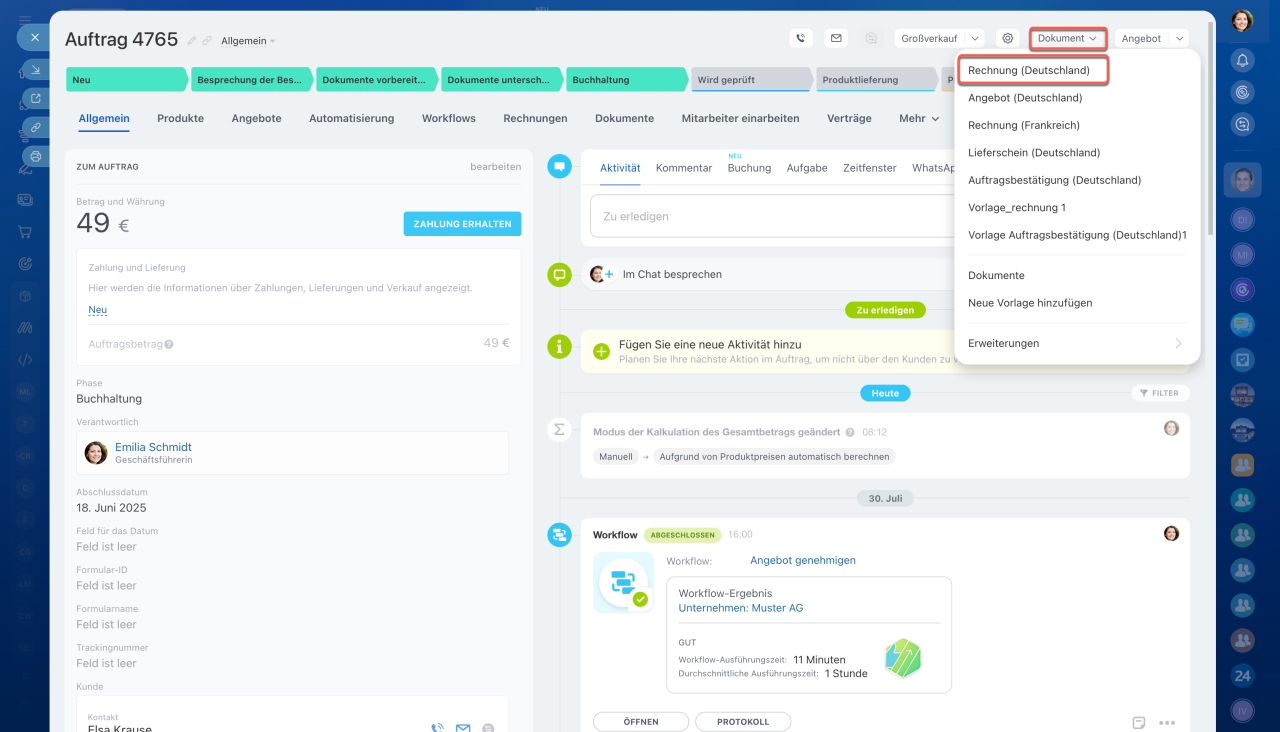Image resolution: width=1280 pixels, height=732 pixels.
Task: Click the shopping cart icon in left sidebar
Action: tap(25, 231)
